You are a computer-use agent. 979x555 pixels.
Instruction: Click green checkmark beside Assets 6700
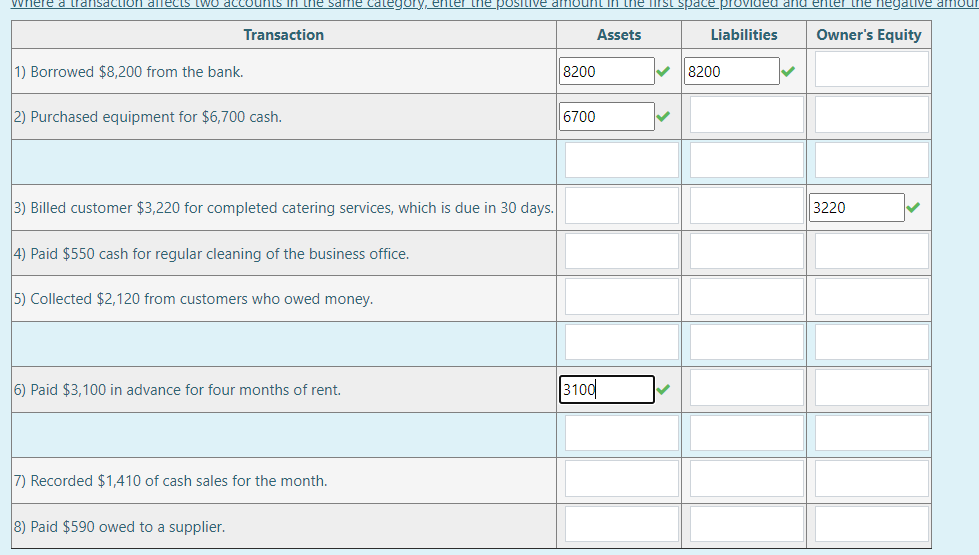pyautogui.click(x=663, y=116)
